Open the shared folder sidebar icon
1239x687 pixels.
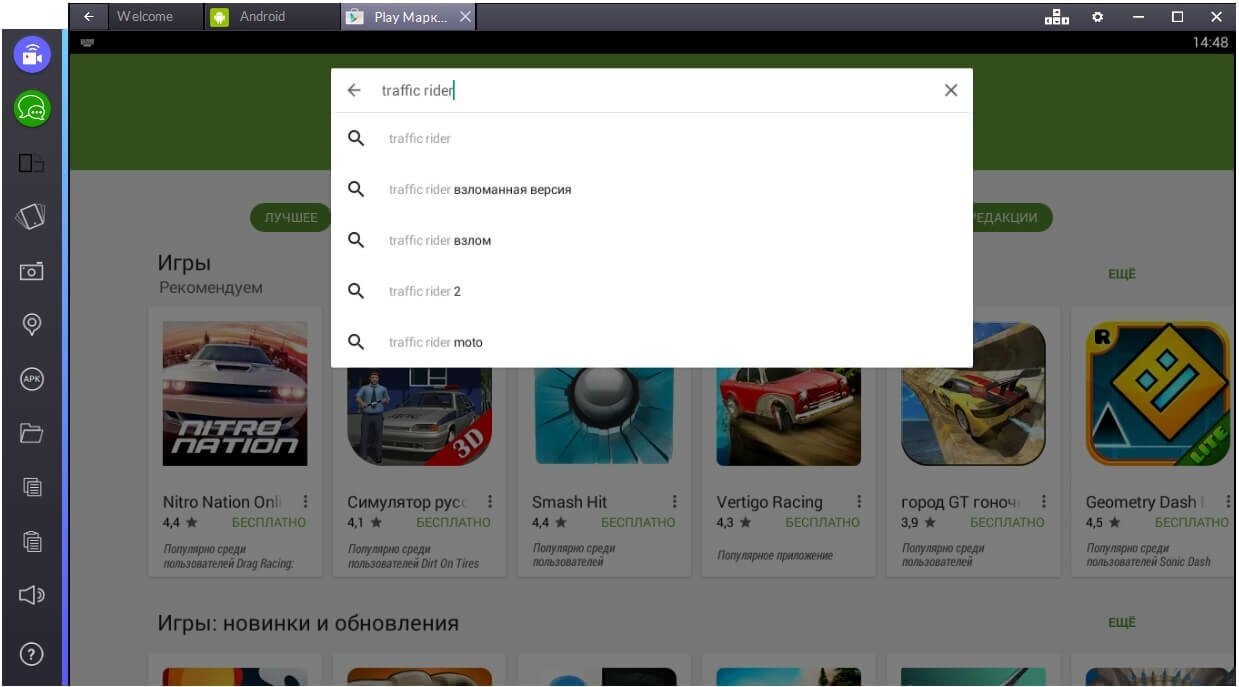pos(31,433)
